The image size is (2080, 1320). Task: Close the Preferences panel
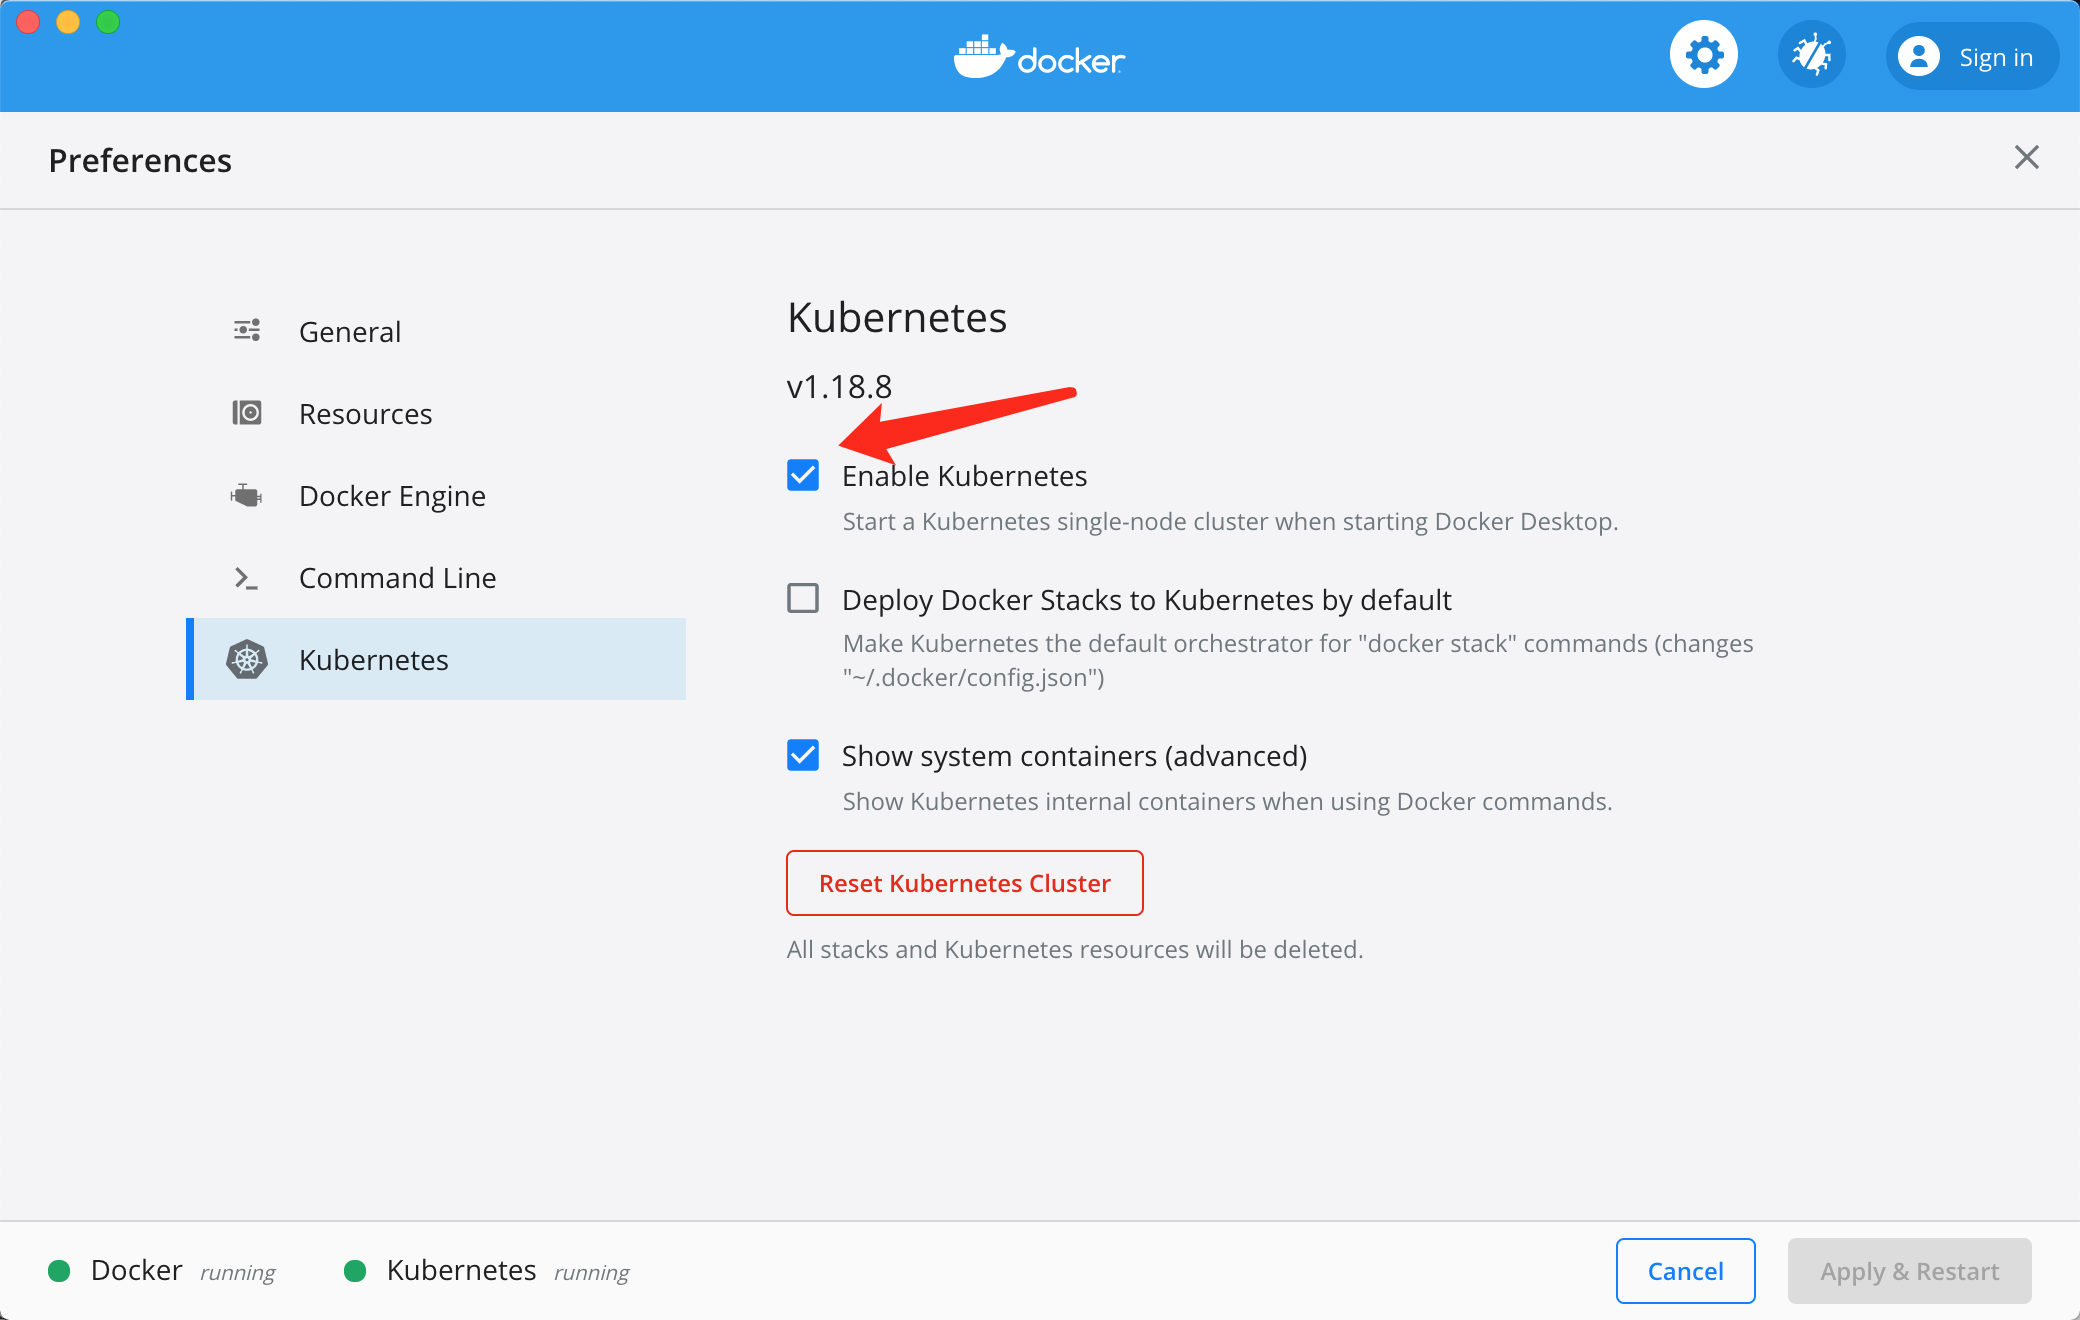pos(2026,157)
